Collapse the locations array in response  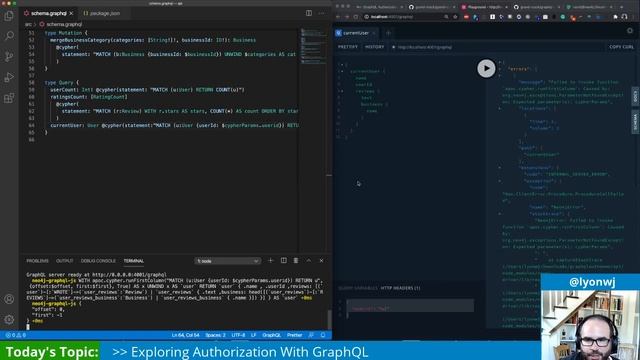point(500,109)
